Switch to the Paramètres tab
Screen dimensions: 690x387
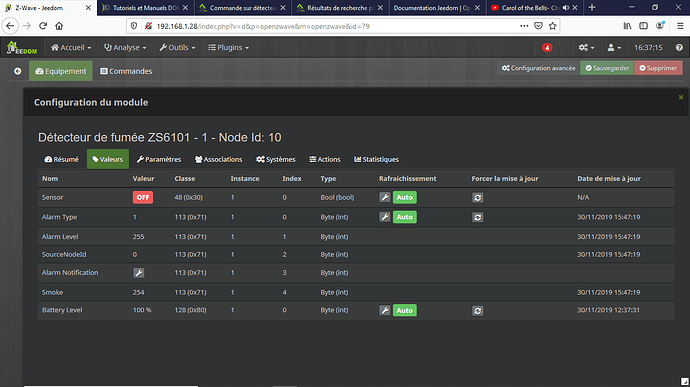tap(159, 159)
